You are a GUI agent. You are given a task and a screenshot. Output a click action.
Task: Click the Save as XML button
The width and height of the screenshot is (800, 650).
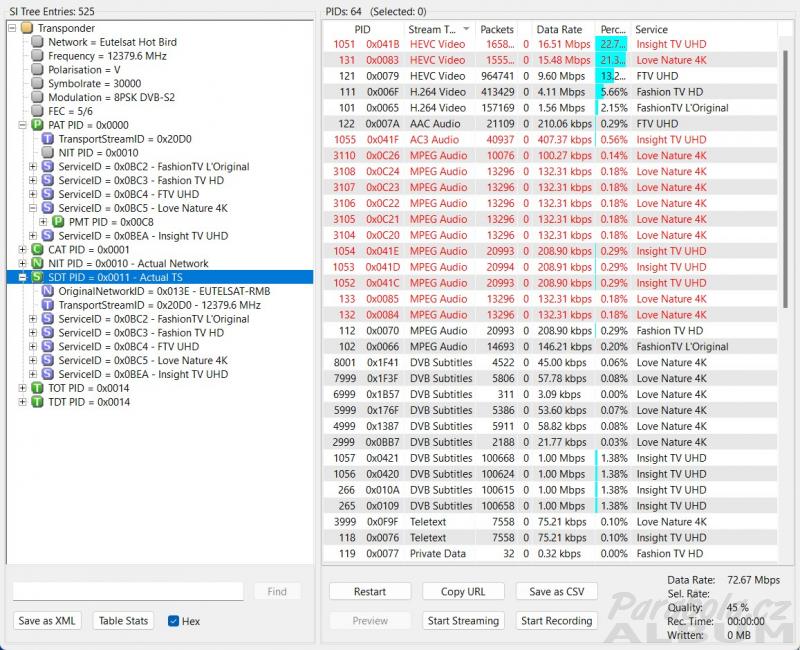click(x=47, y=620)
